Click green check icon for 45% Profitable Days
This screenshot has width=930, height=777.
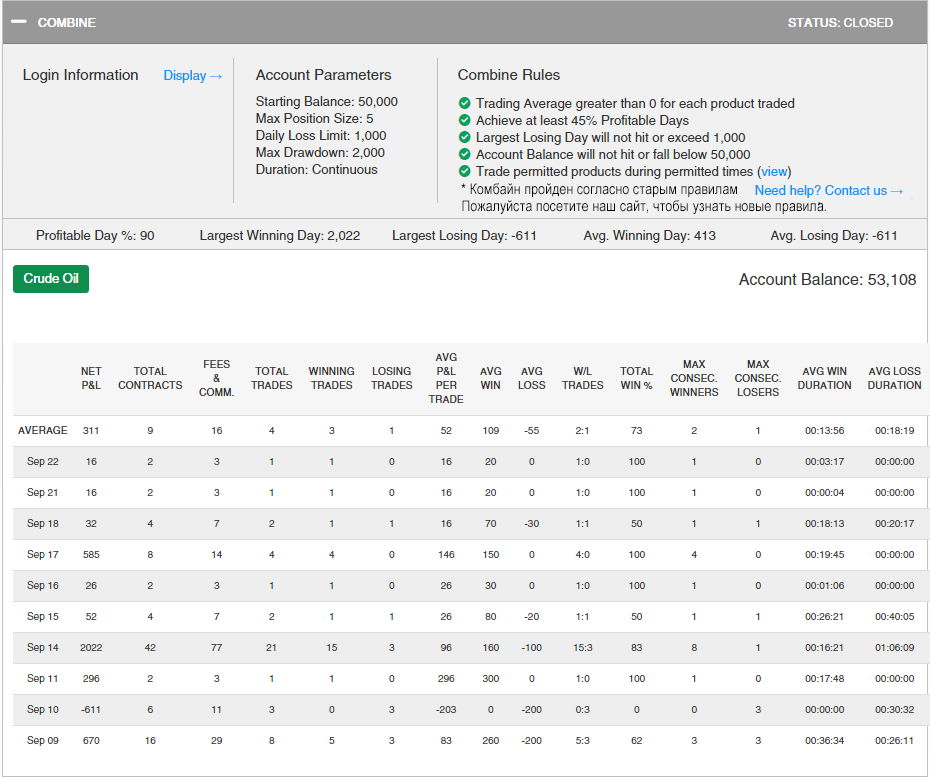(465, 120)
